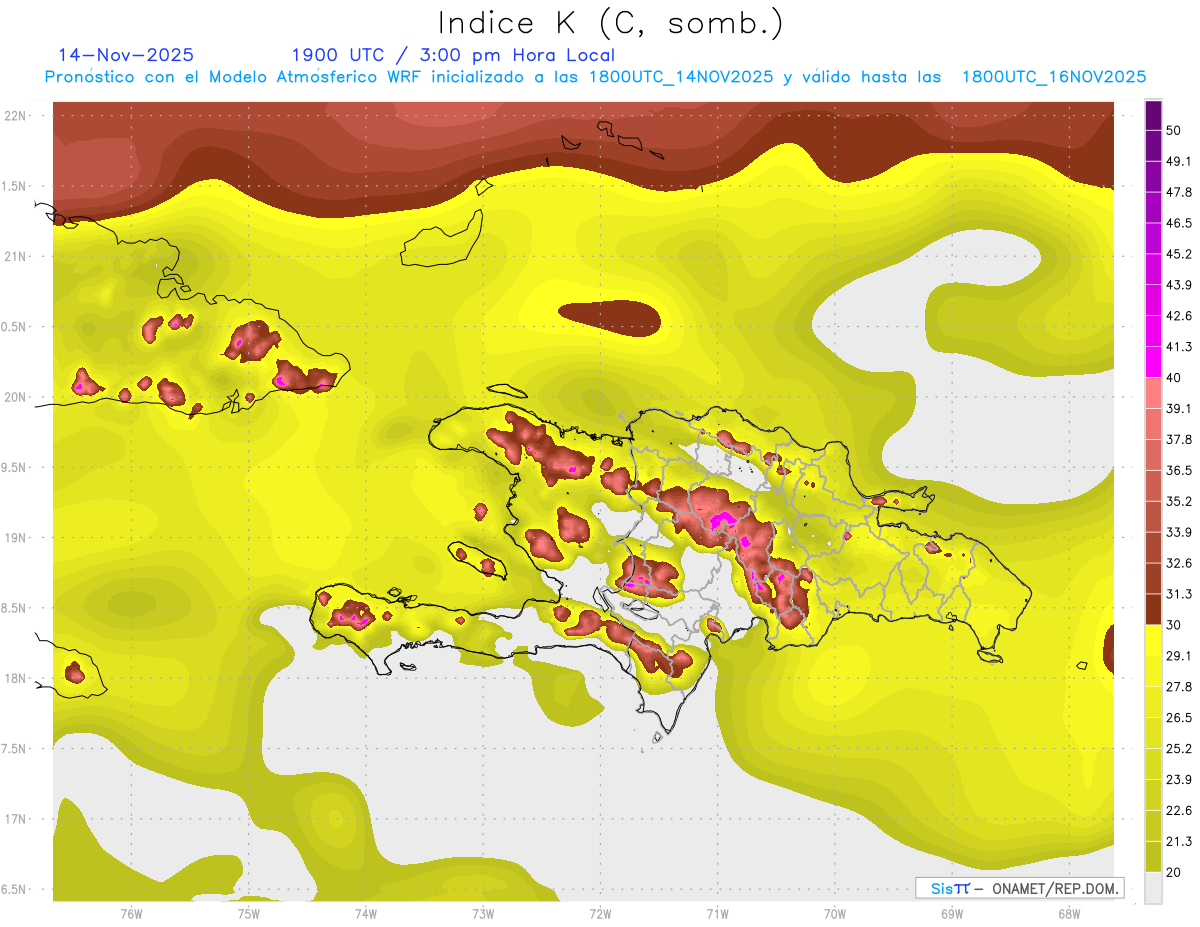Click the 68W longitude label
Viewport: 1200px width, 927px height.
[1069, 913]
